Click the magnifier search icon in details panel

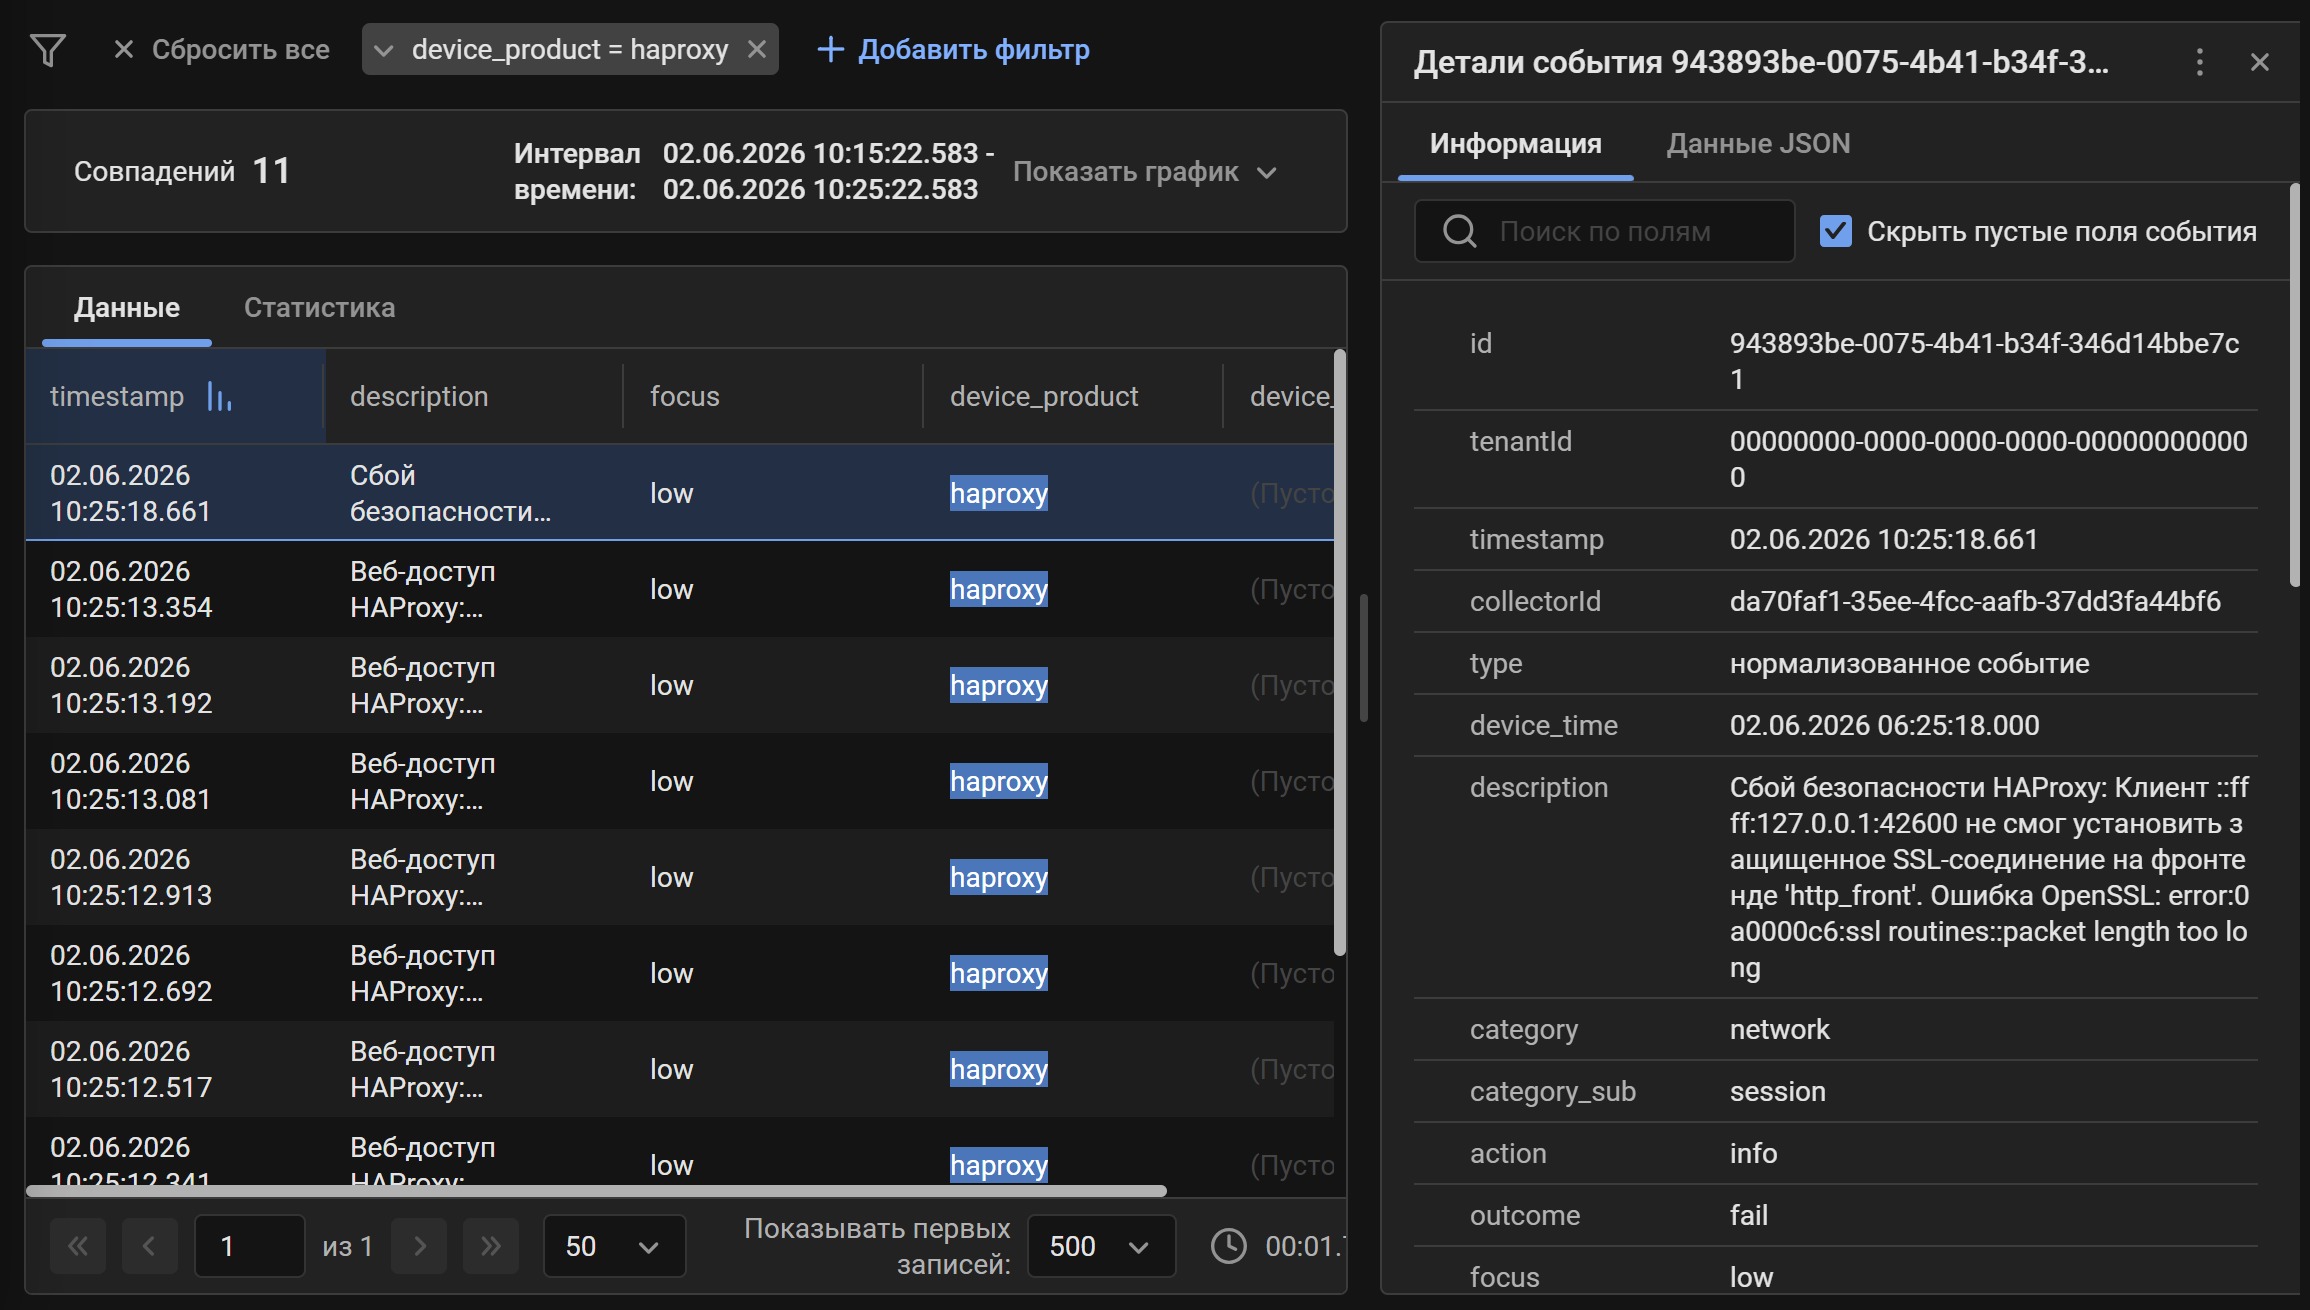(x=1460, y=231)
